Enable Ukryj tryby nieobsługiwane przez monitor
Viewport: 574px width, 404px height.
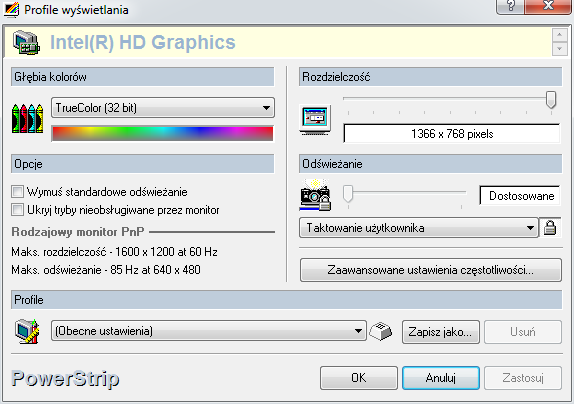[x=17, y=210]
